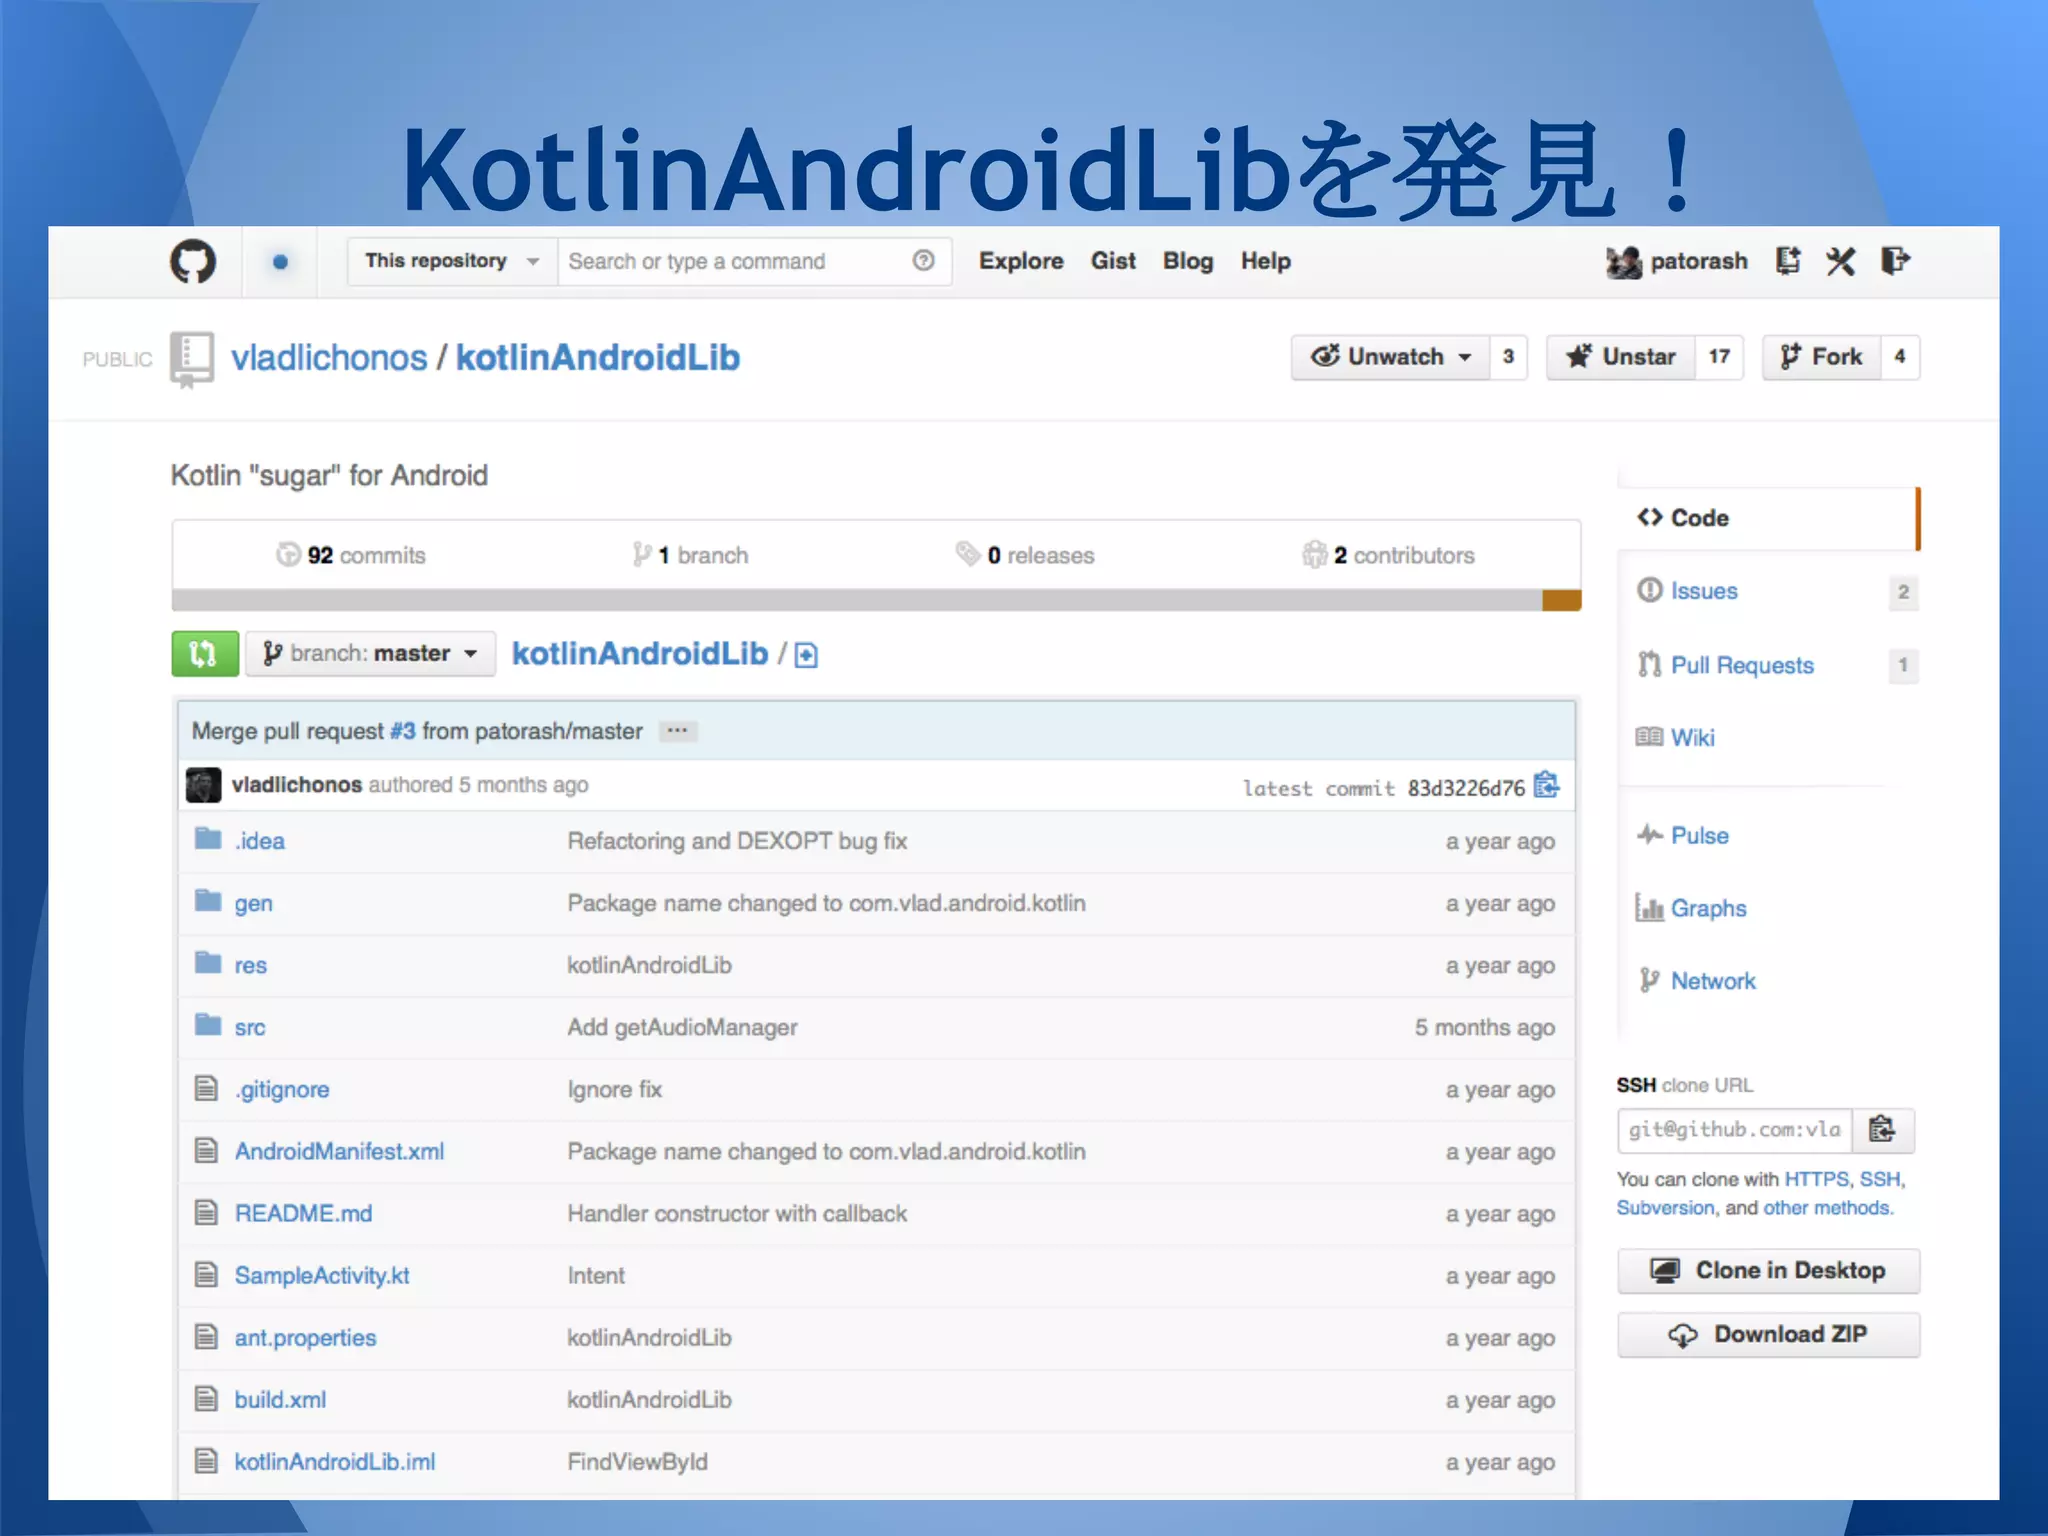Fork the repository

[x=1821, y=357]
